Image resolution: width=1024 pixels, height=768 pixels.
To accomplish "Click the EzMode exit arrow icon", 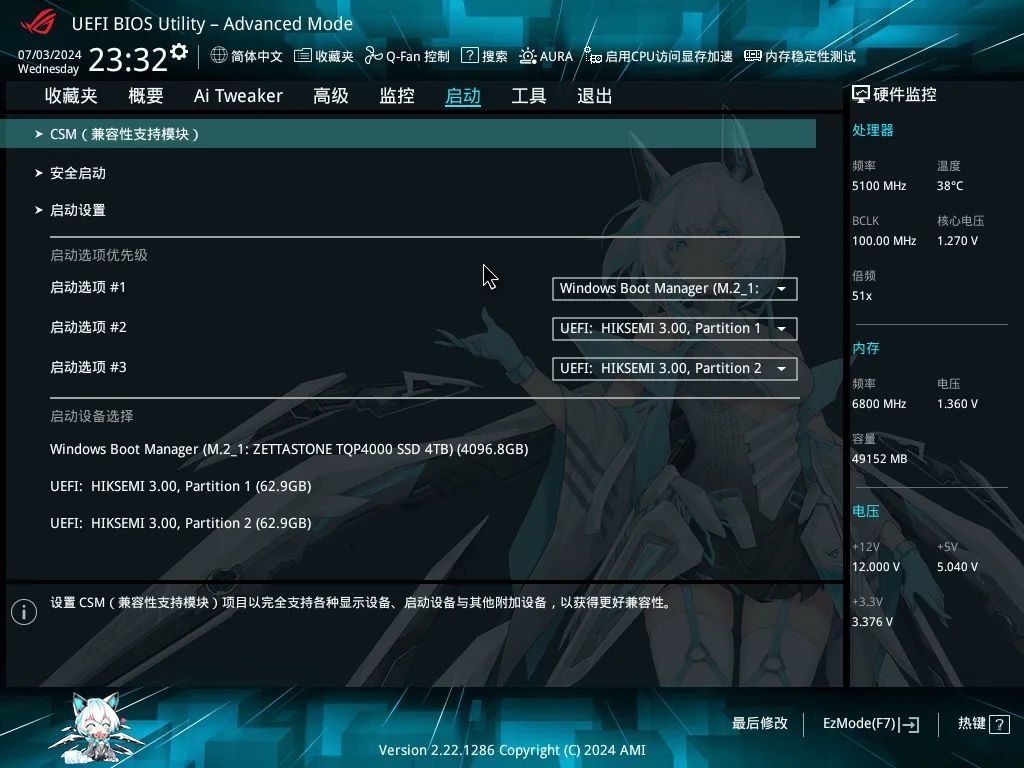I will (x=910, y=724).
